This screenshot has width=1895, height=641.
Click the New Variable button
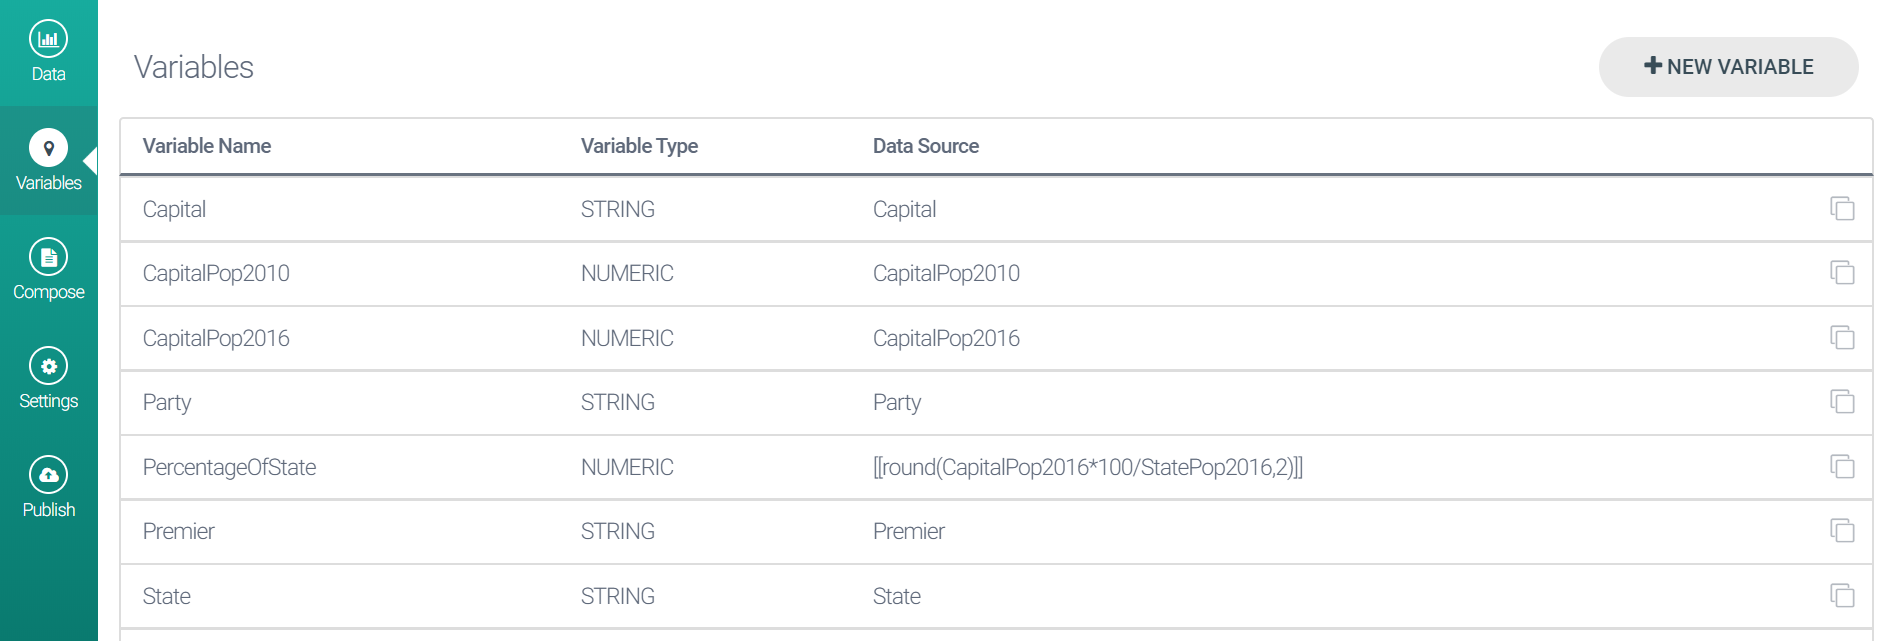click(x=1727, y=67)
